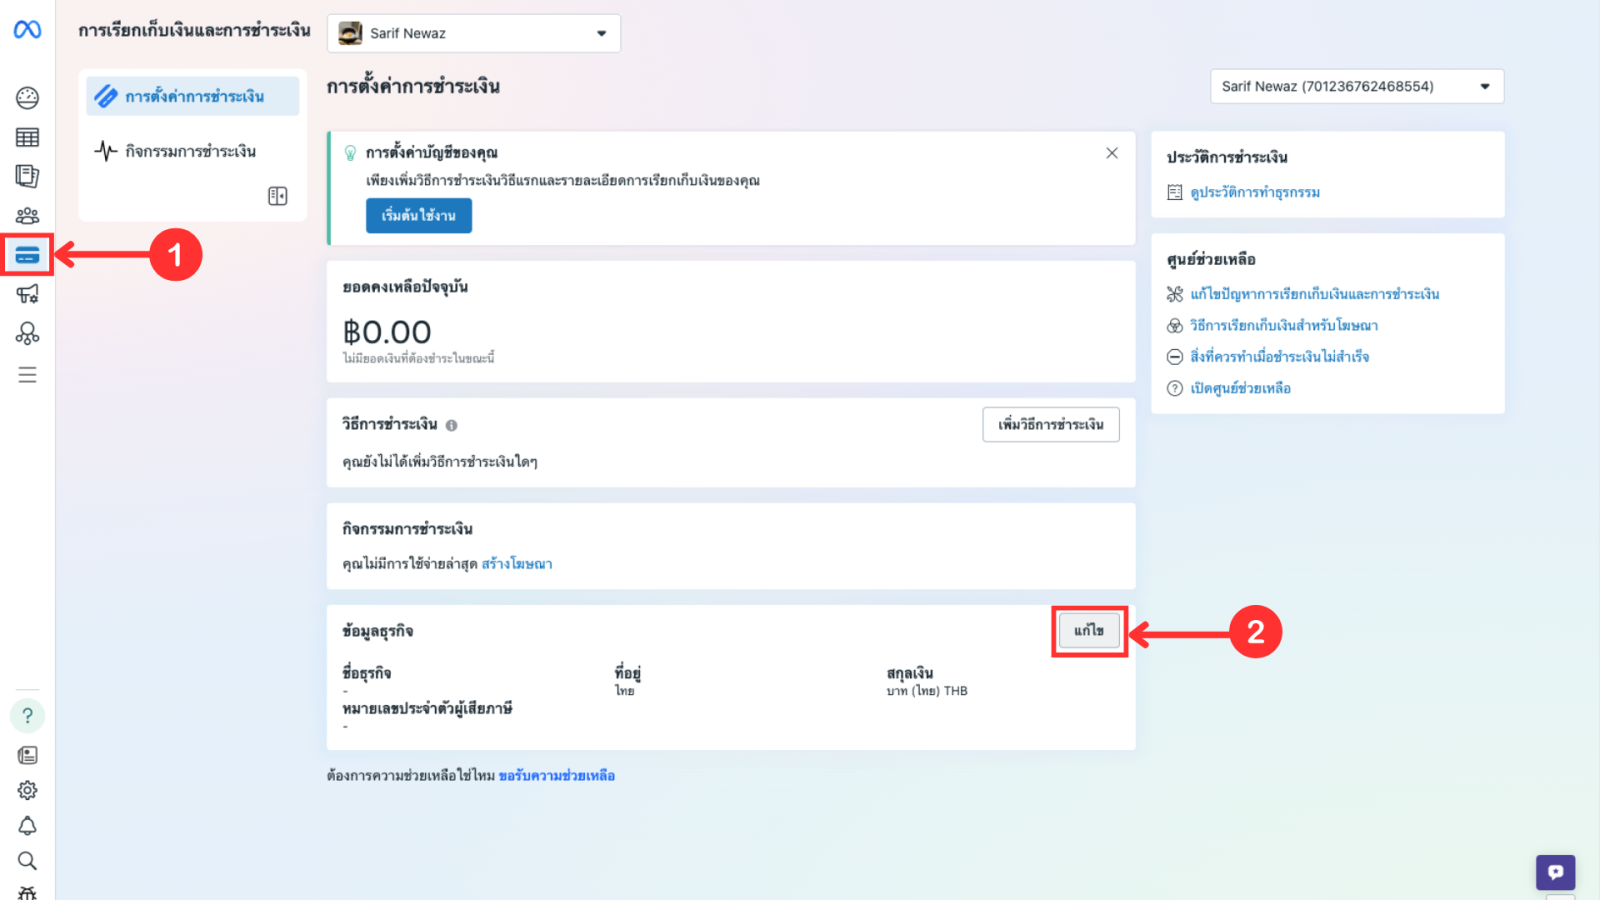Click the notifications bell icon
Viewport: 1600px width, 900px height.
pyautogui.click(x=27, y=825)
